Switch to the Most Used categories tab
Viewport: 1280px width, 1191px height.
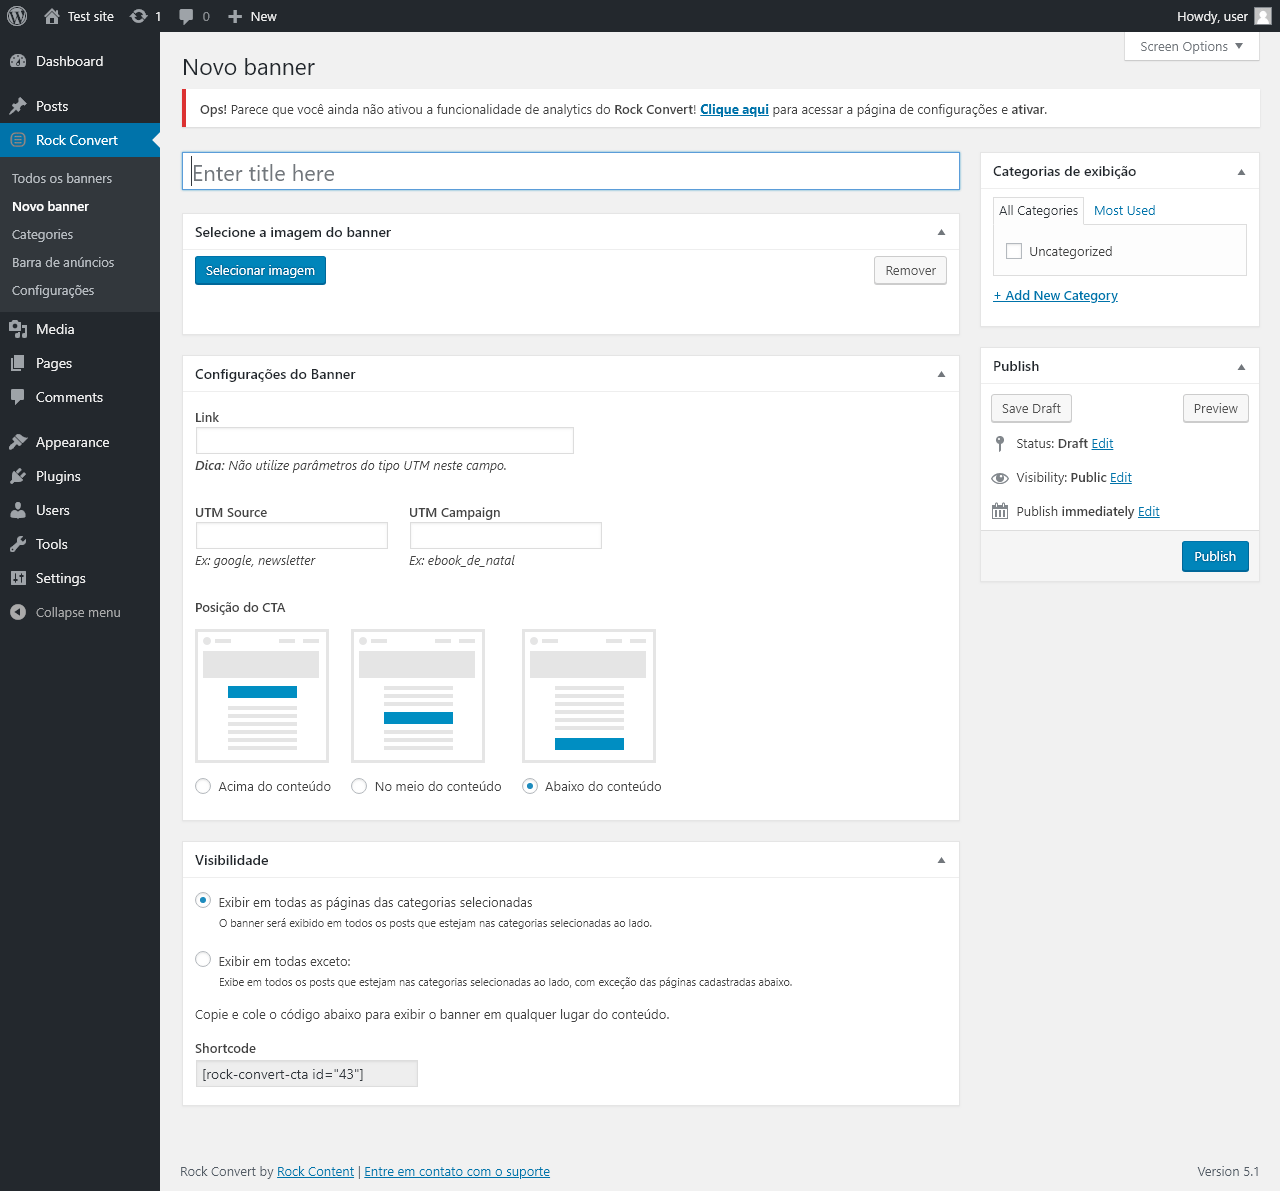pos(1124,210)
